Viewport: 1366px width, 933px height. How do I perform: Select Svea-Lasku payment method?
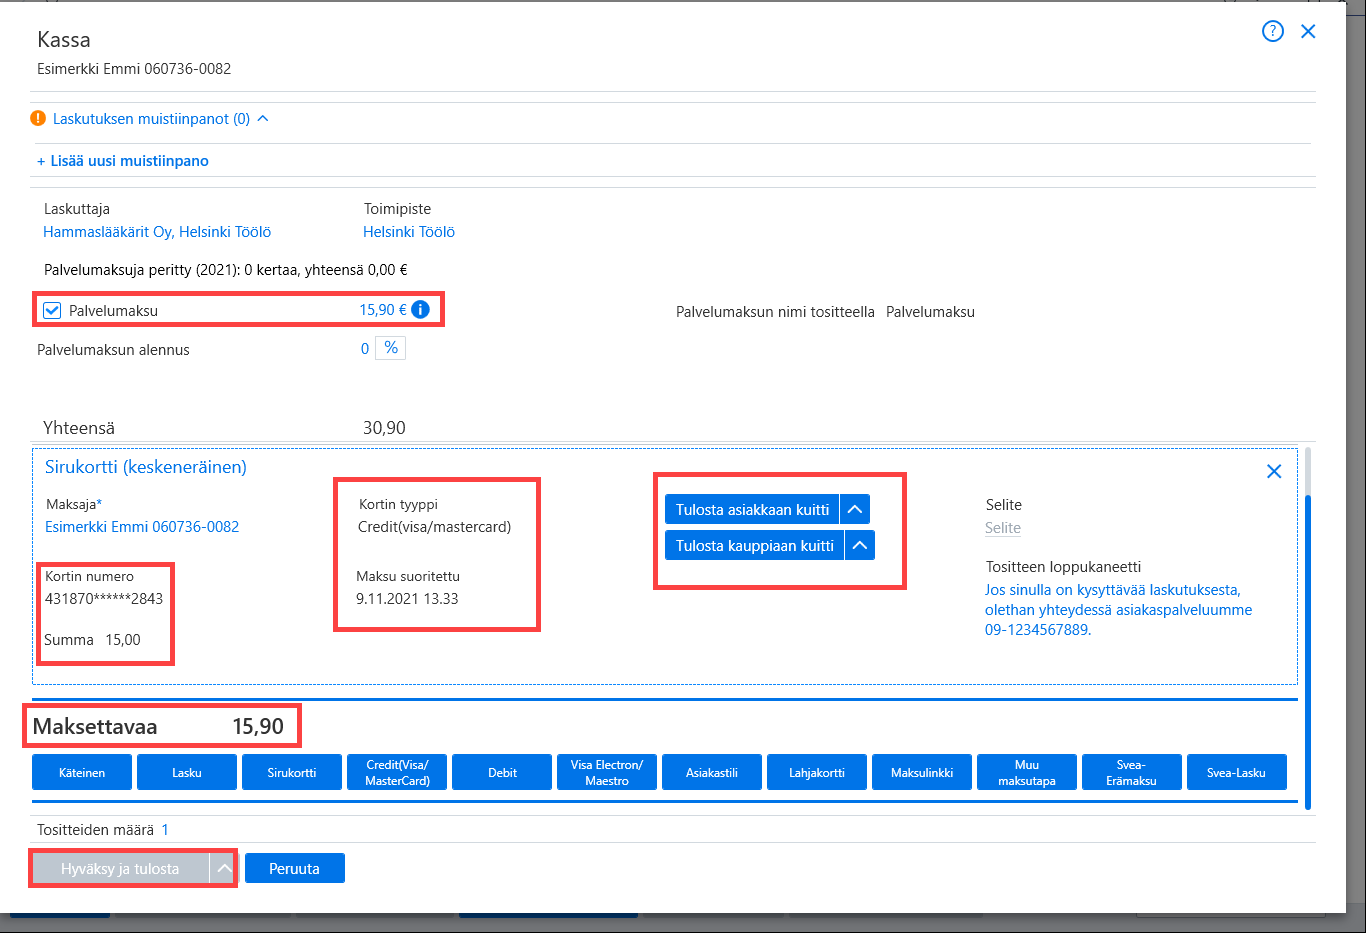[x=1237, y=772]
